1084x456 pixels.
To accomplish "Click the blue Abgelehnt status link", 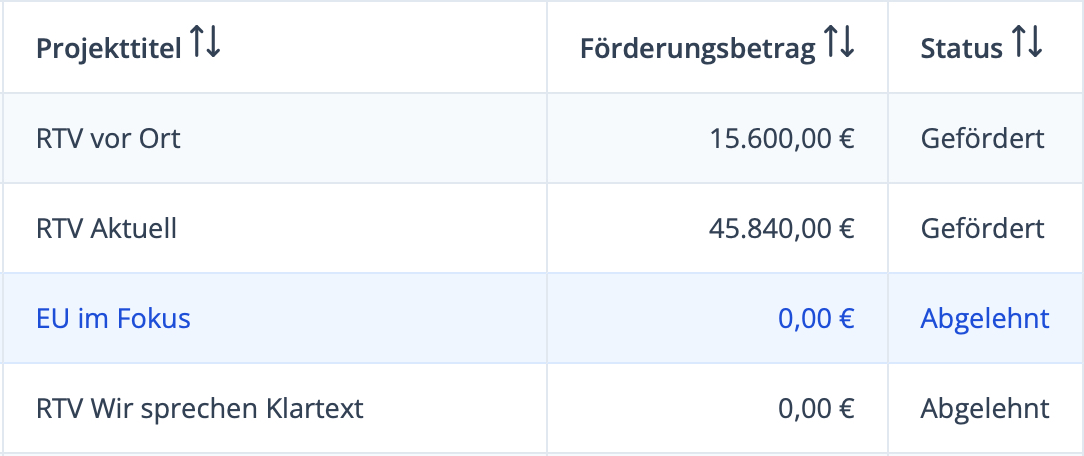I will [985, 319].
